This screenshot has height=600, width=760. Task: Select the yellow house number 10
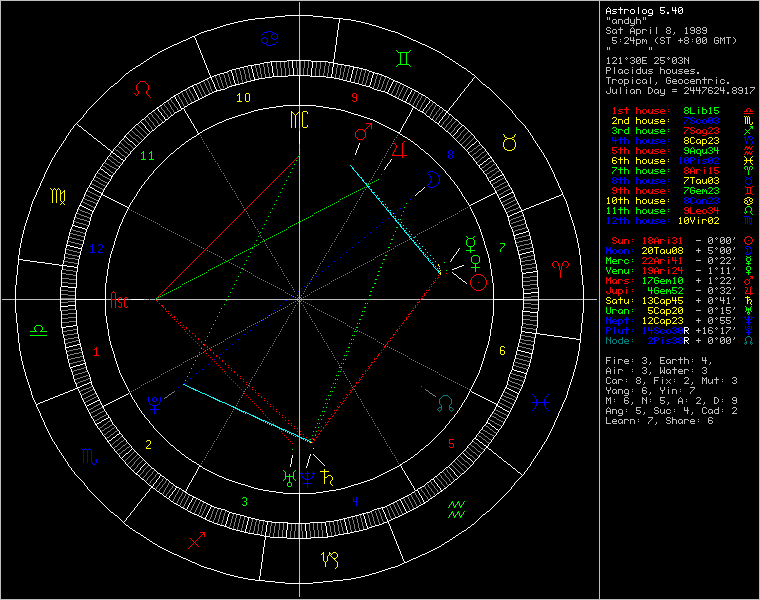[x=243, y=98]
